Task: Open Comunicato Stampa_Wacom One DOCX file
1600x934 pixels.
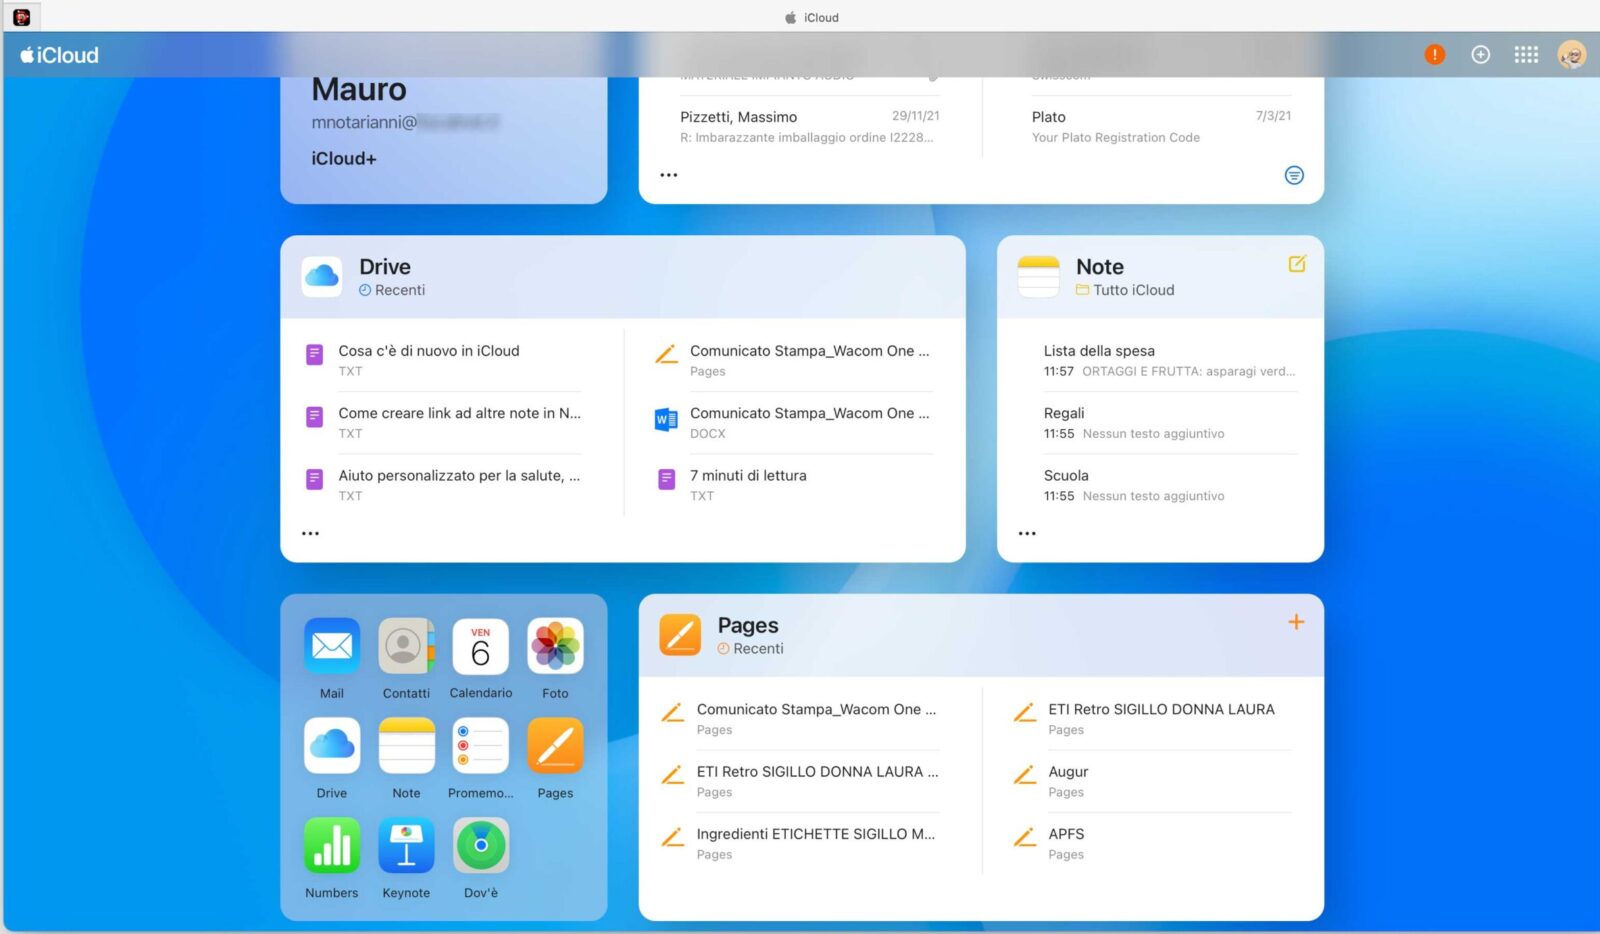Action: tap(794, 422)
